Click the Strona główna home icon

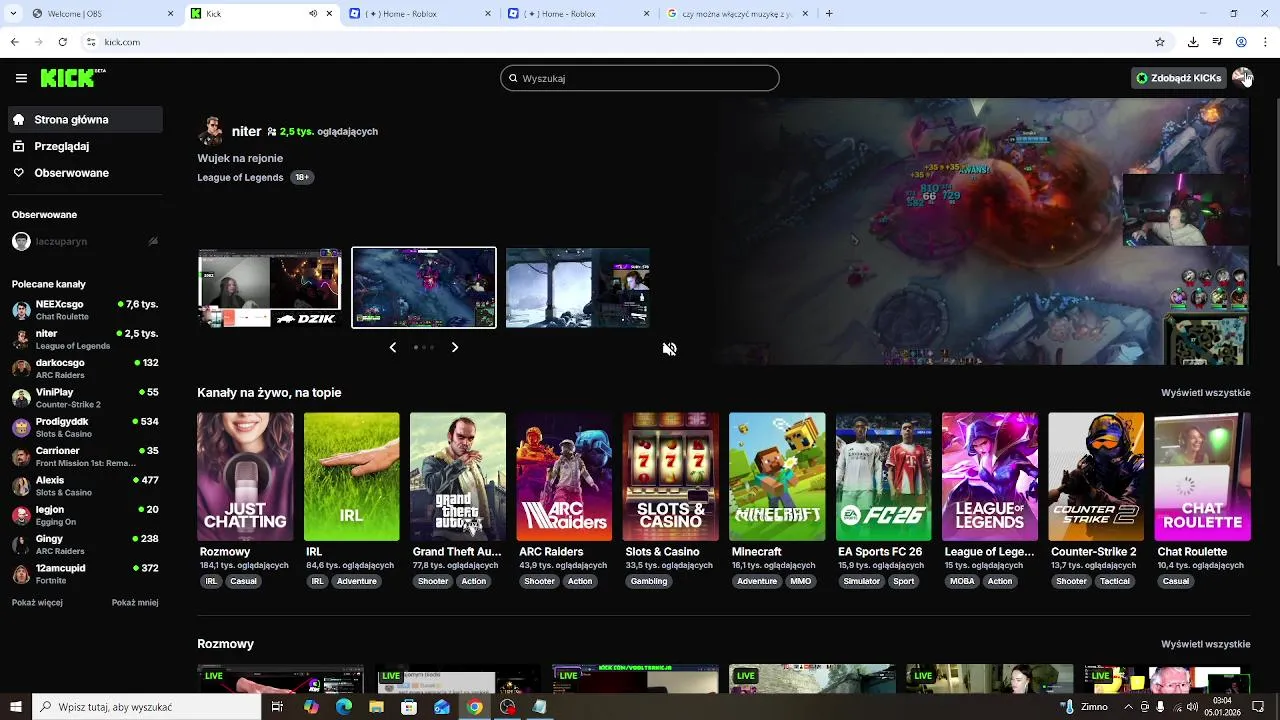coord(19,119)
